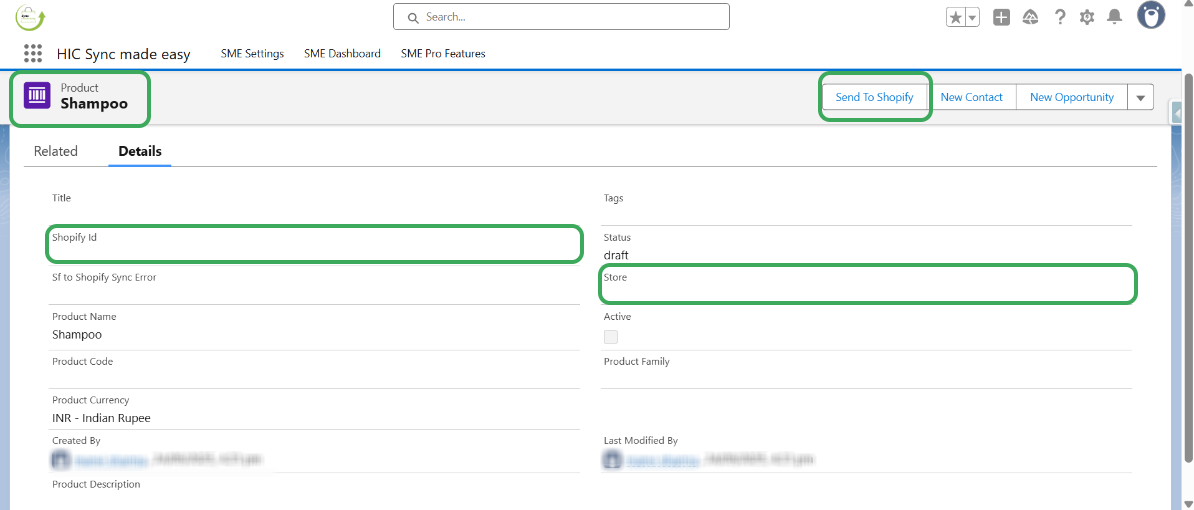Click the Status value draft

coord(616,255)
